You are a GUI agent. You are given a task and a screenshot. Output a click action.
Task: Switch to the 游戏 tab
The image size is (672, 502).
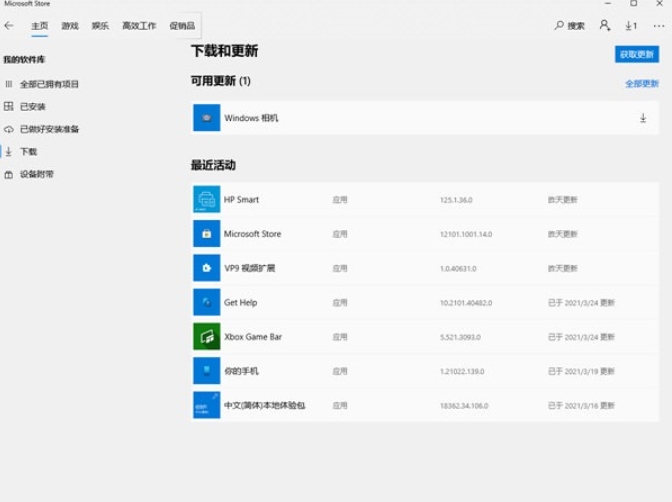[x=70, y=26]
